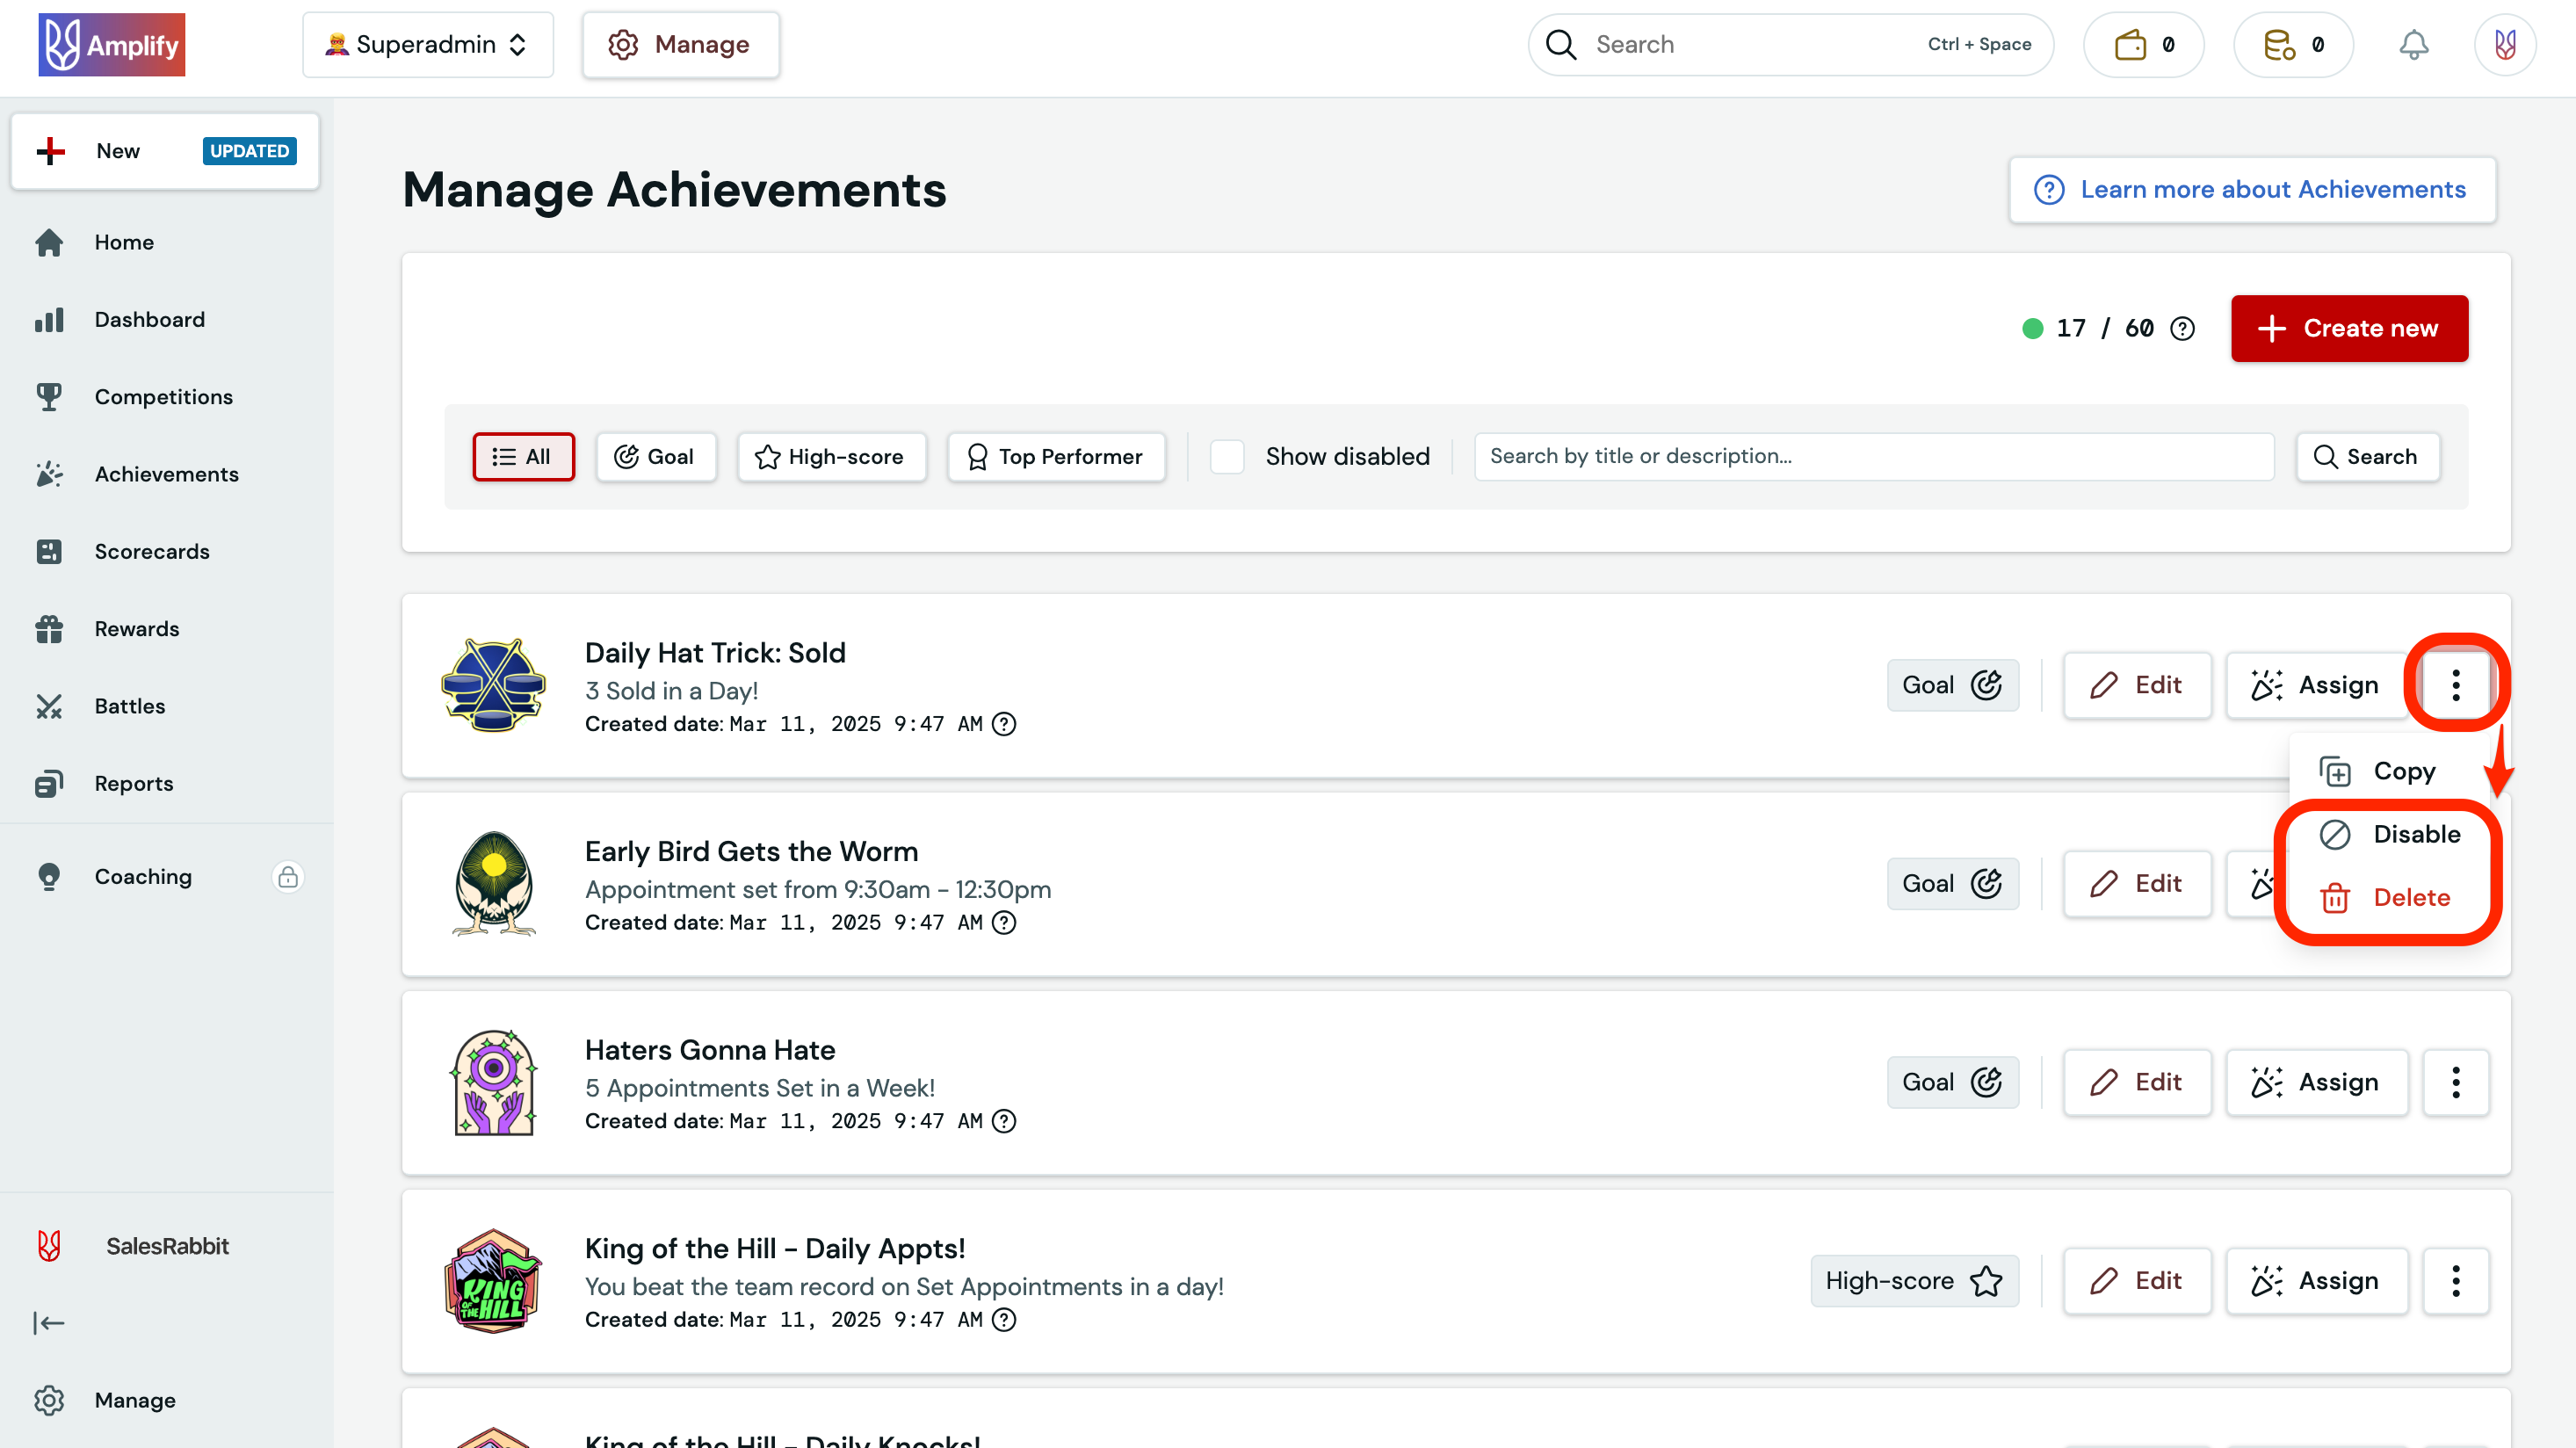
Task: Click the notification bell icon
Action: (2414, 44)
